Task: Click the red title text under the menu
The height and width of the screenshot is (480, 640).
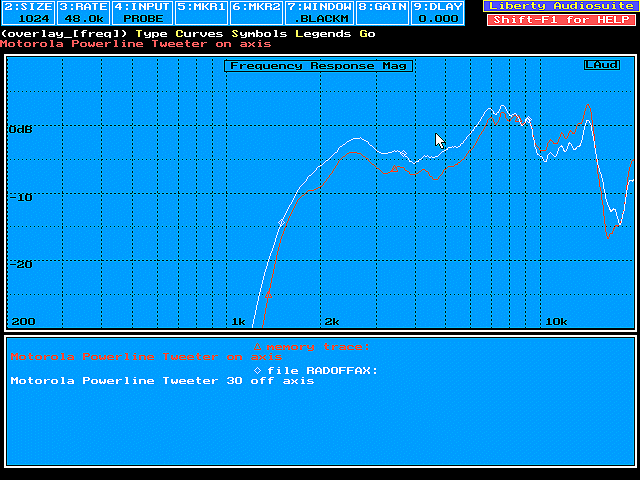Action: [136, 44]
